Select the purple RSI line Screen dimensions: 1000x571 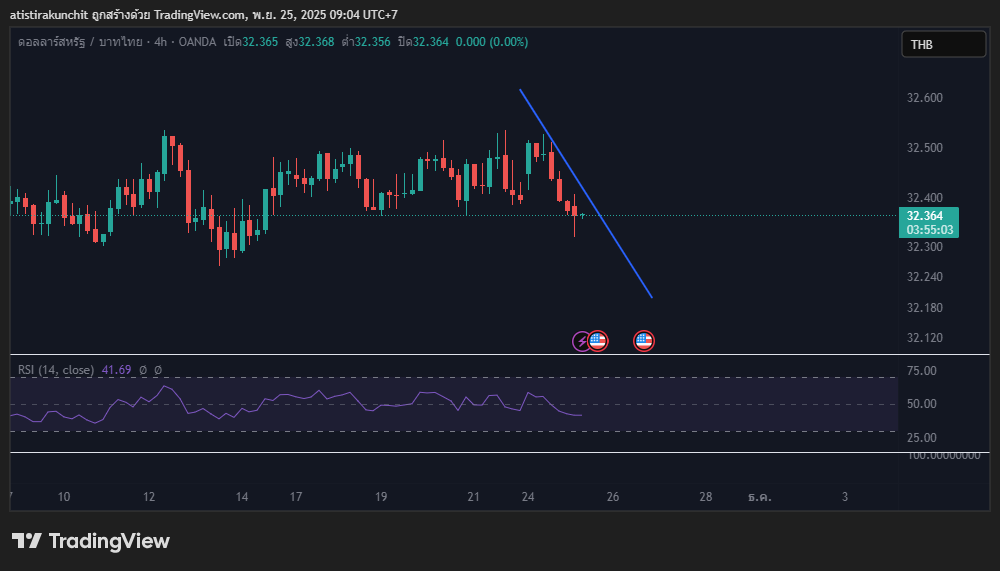(300, 397)
